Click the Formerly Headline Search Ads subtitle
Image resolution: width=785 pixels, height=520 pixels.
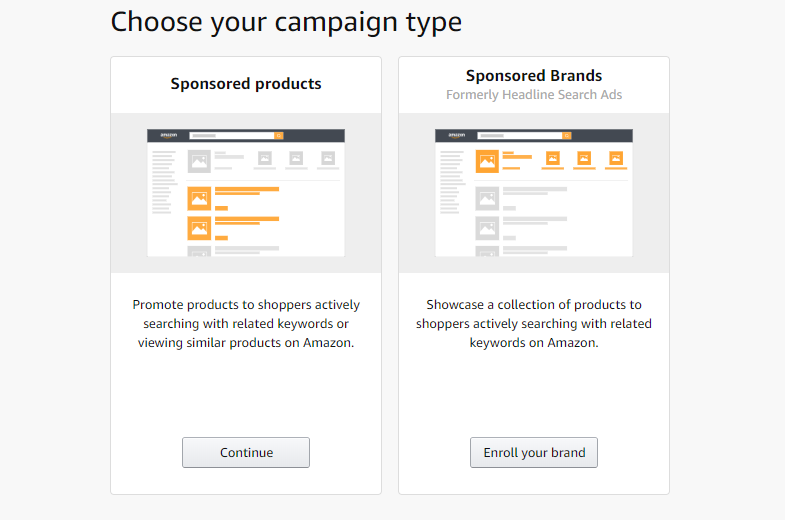pos(534,95)
